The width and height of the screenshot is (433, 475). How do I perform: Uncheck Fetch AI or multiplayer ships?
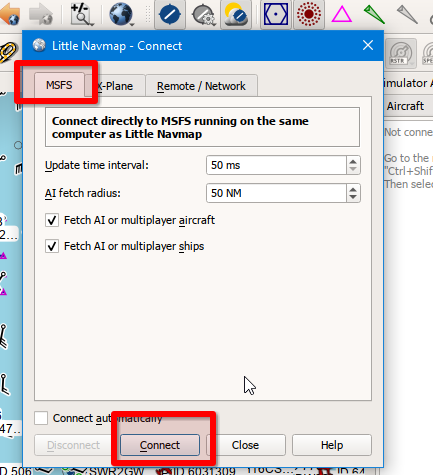click(52, 246)
